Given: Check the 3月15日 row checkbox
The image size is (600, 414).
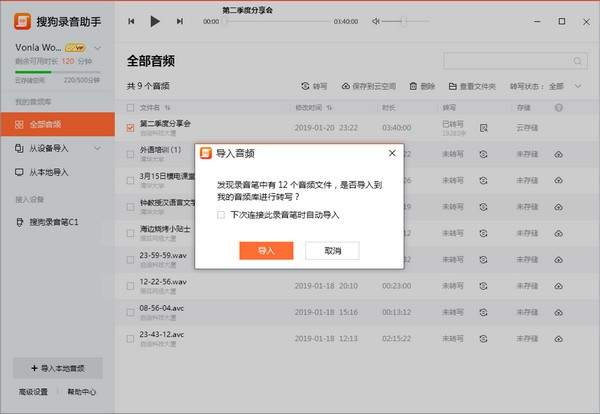Looking at the screenshot, I should 130,180.
